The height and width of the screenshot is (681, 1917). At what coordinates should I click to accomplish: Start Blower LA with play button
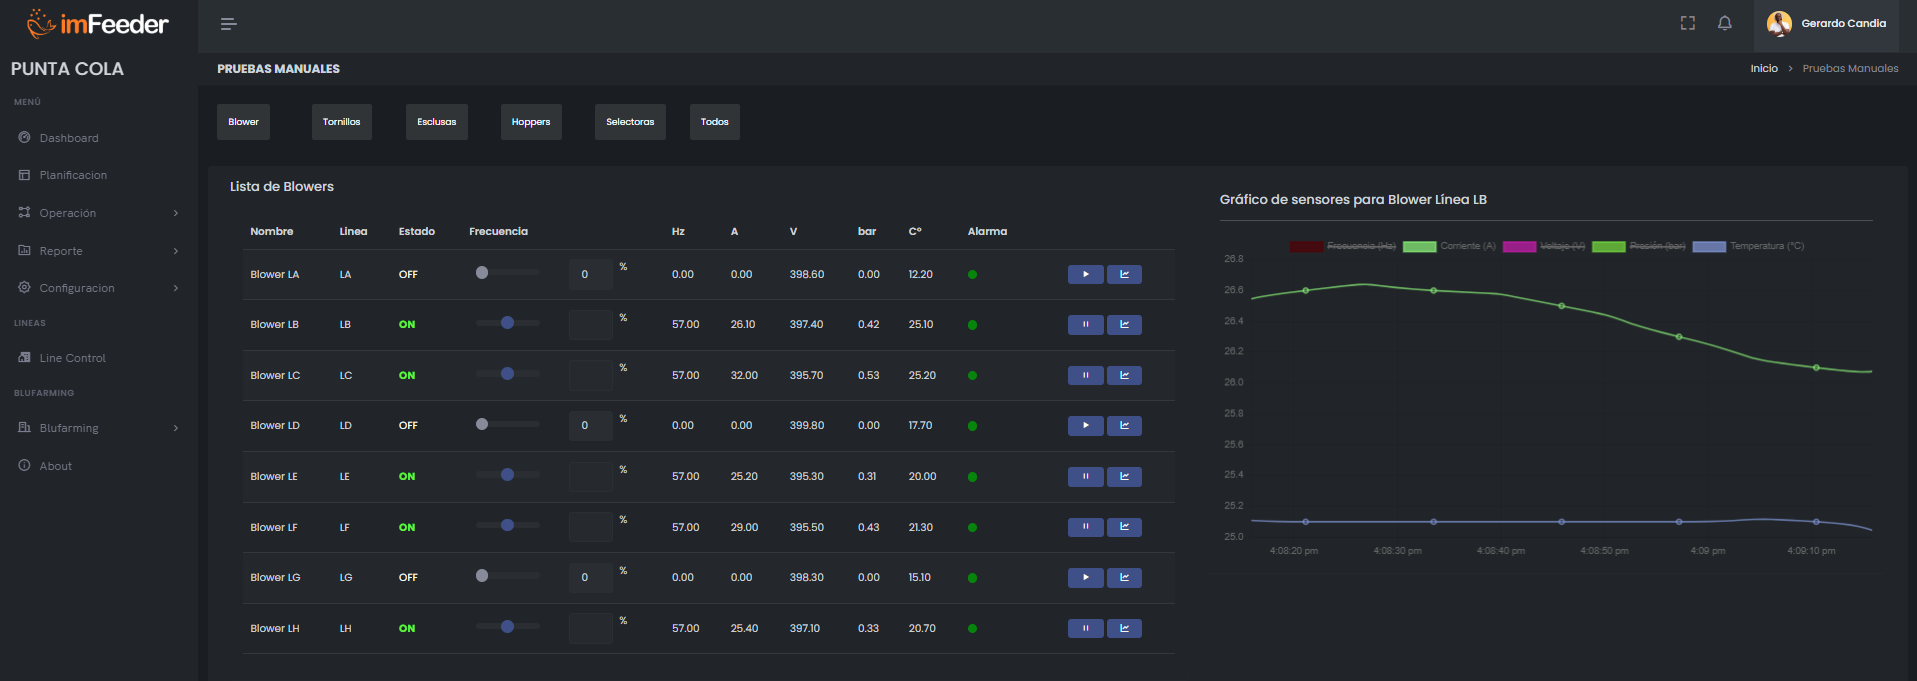point(1086,274)
